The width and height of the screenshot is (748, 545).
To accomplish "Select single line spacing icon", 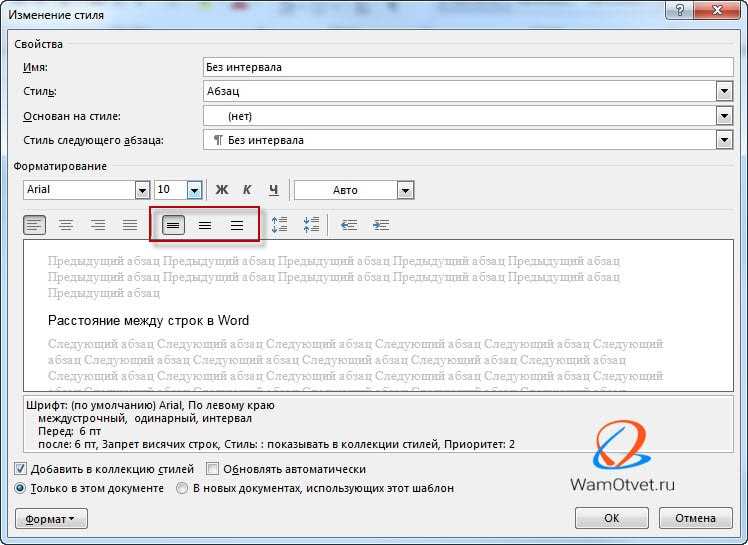I will click(173, 225).
